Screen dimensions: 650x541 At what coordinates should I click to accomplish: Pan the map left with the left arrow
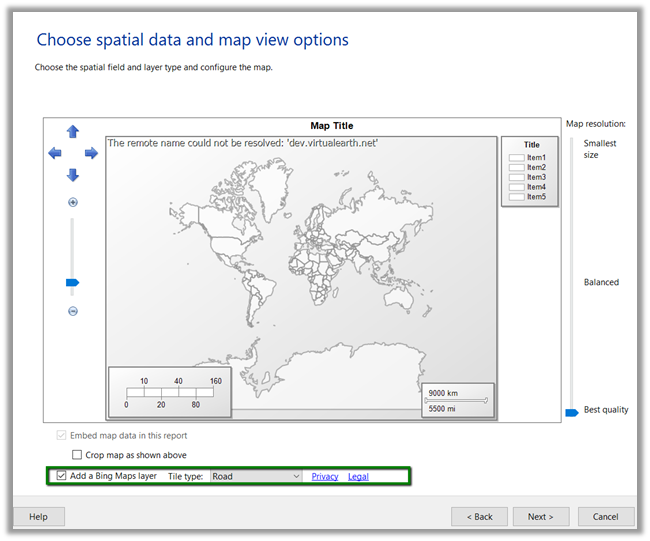coord(54,153)
